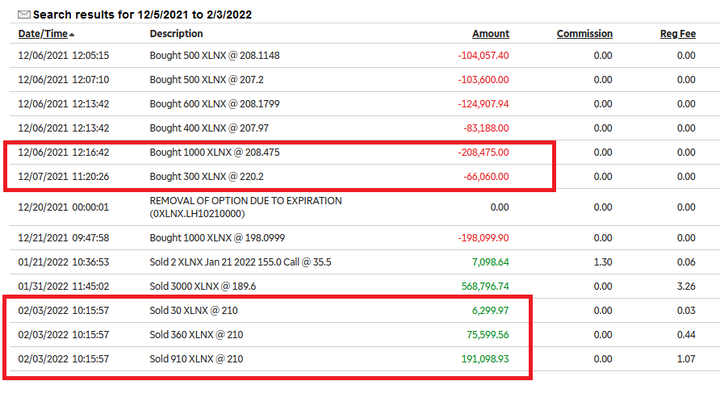Screen dimensions: 720x406
Task: Click the green amount 191,098.93
Action: point(485,359)
